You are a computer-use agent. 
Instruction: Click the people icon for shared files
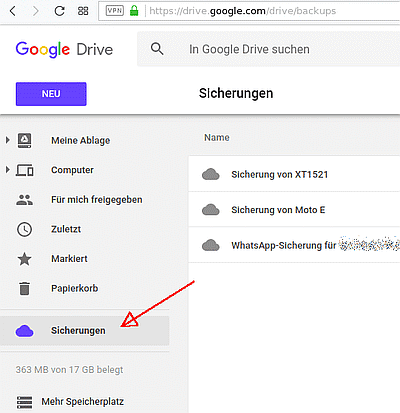pyautogui.click(x=25, y=200)
